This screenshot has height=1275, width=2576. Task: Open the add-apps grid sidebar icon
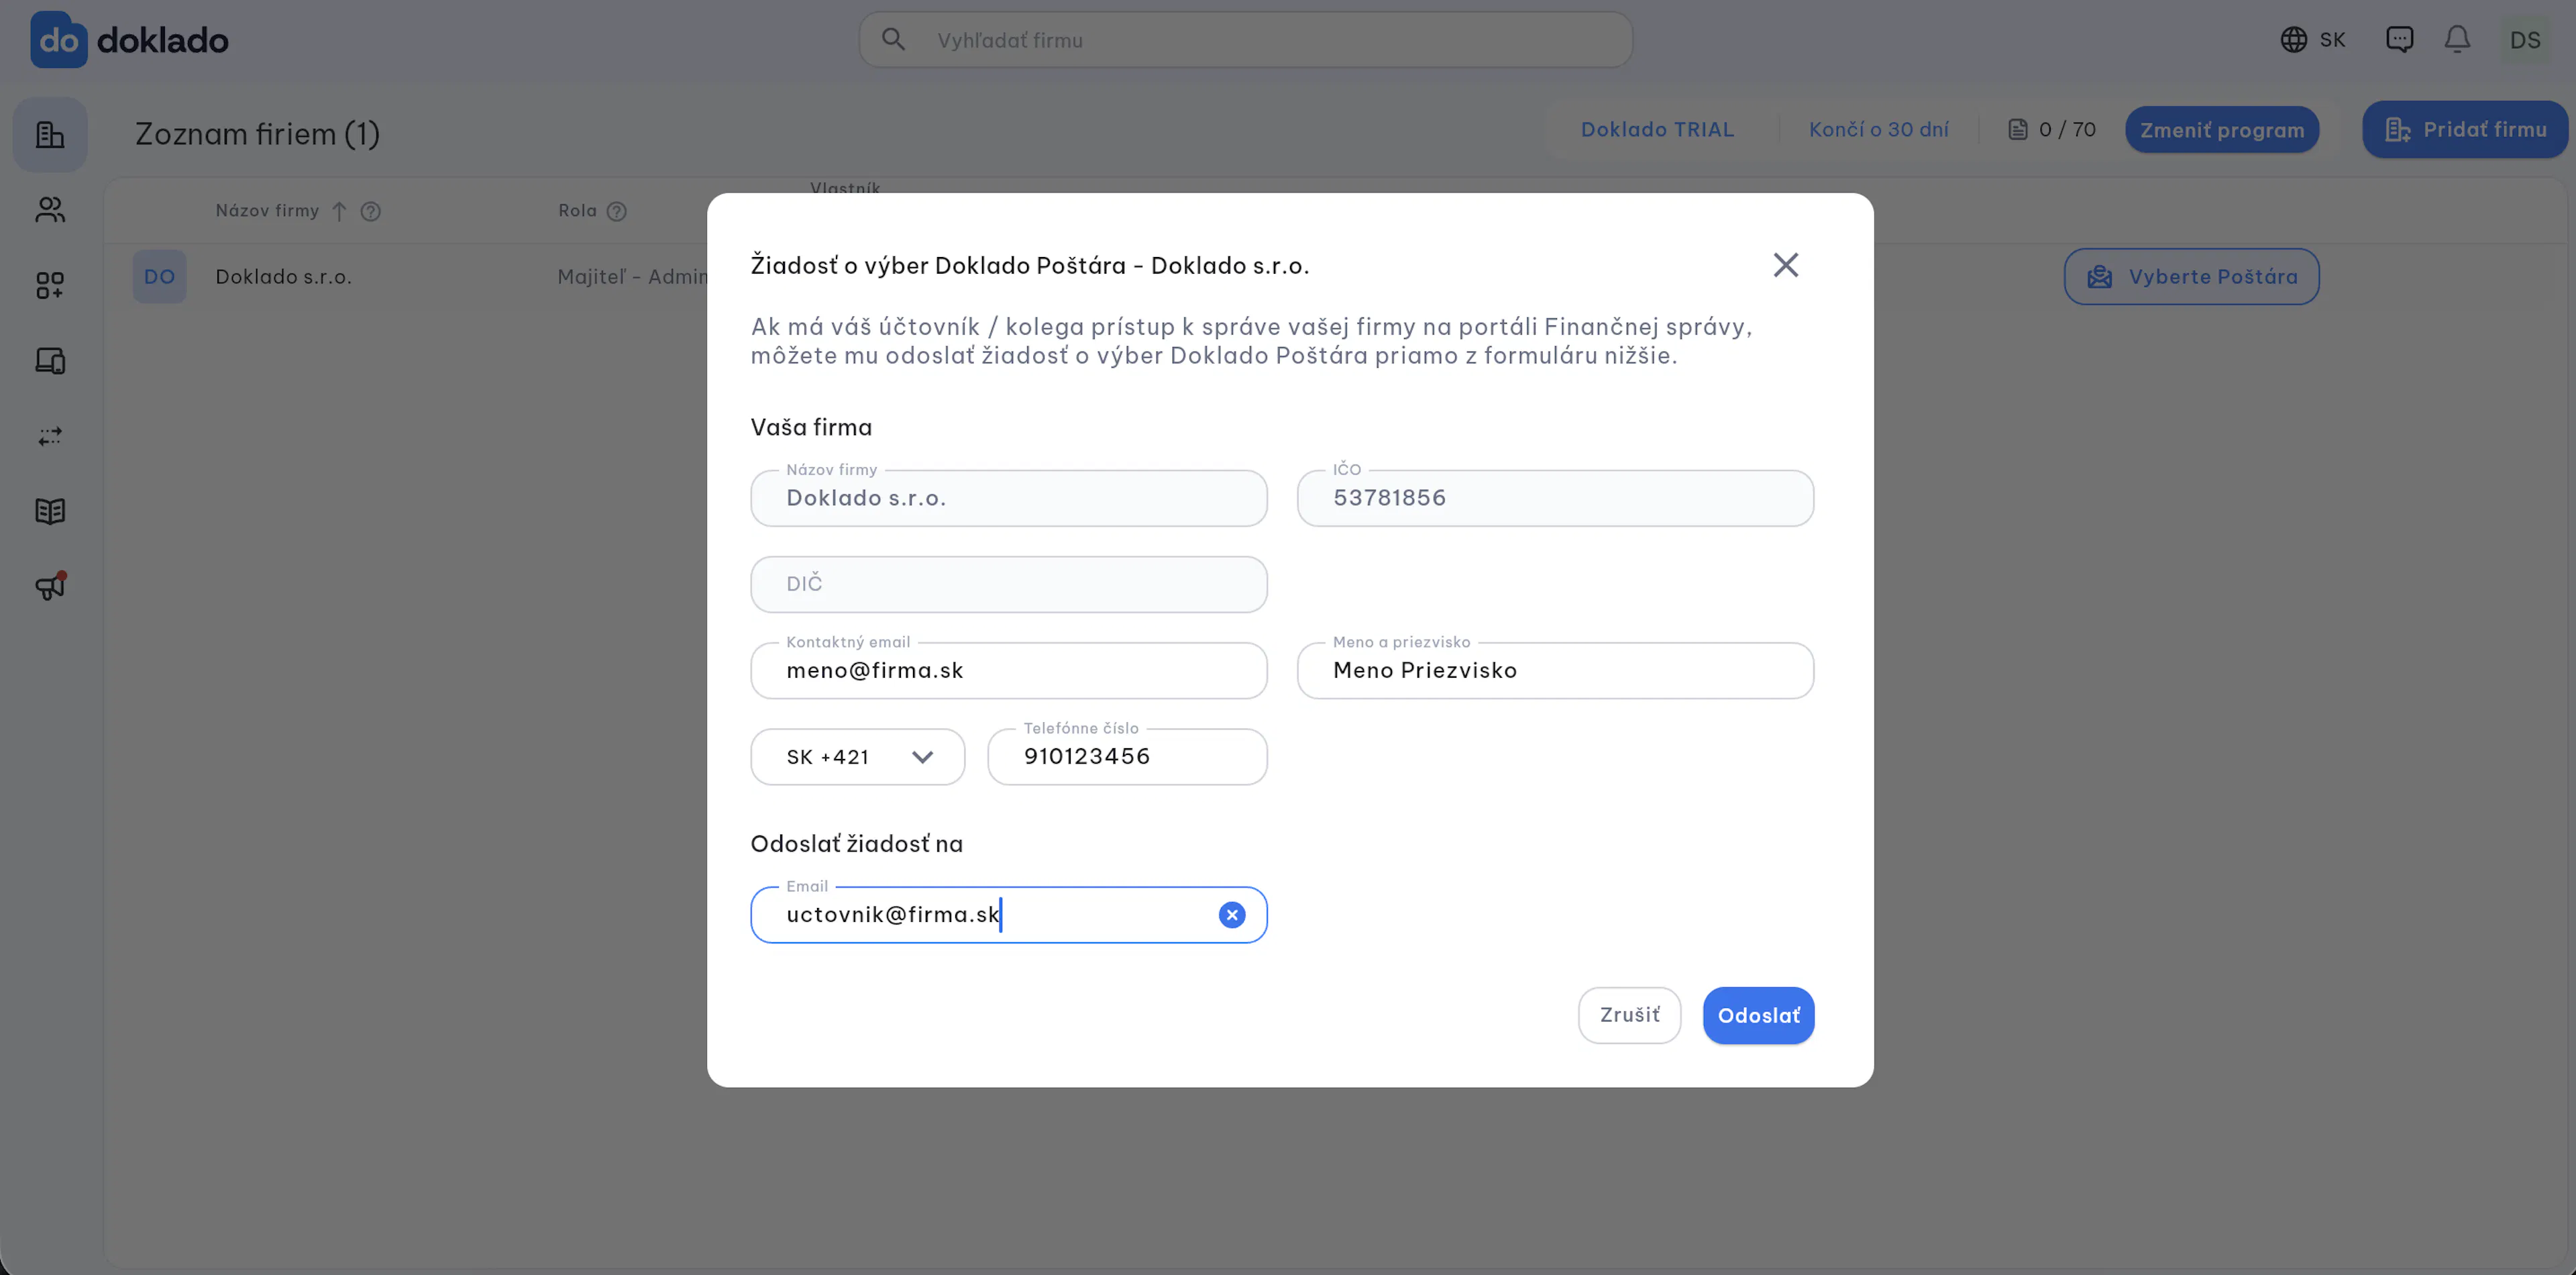50,285
